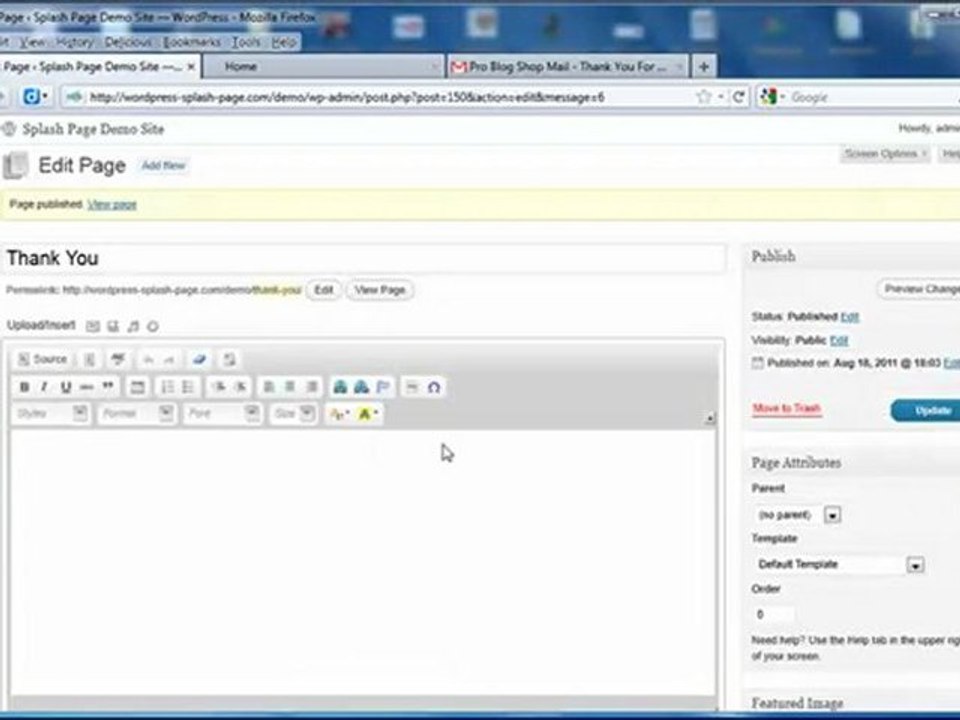Click the permalink Edit button
Viewport: 960px width, 720px height.
[323, 290]
